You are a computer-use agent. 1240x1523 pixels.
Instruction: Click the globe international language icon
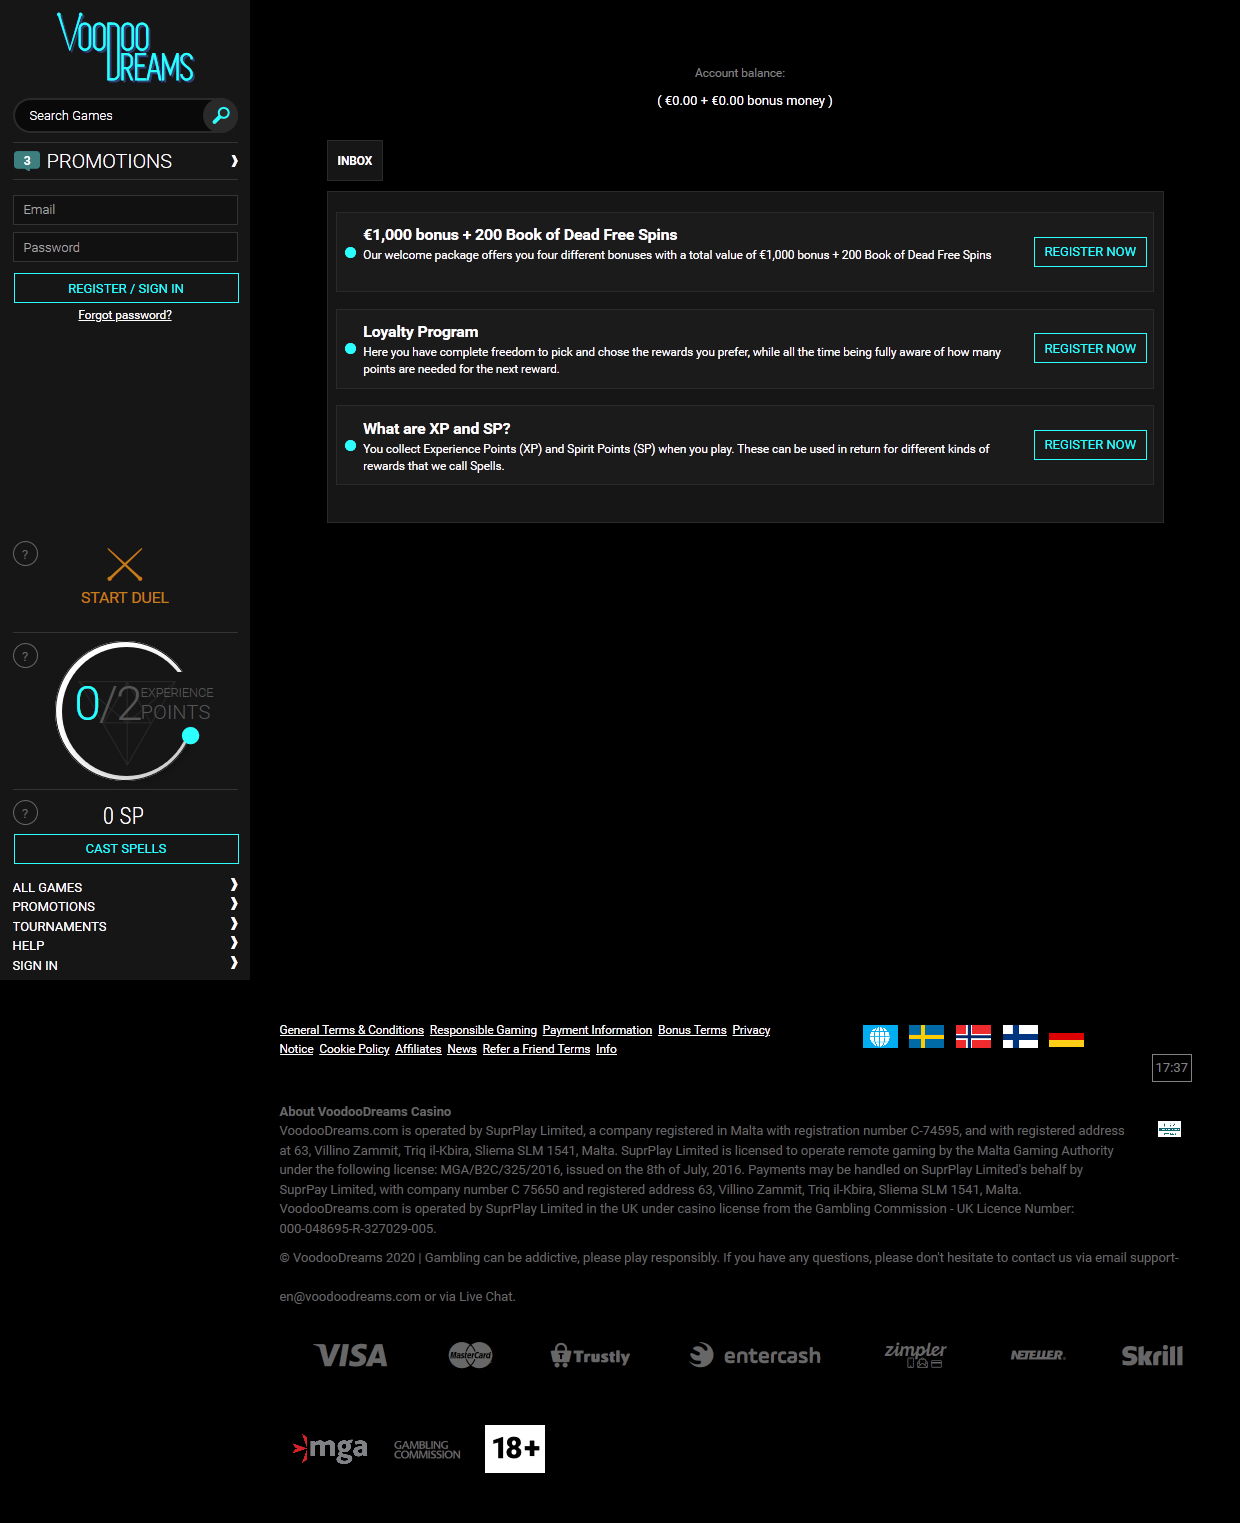tap(880, 1037)
